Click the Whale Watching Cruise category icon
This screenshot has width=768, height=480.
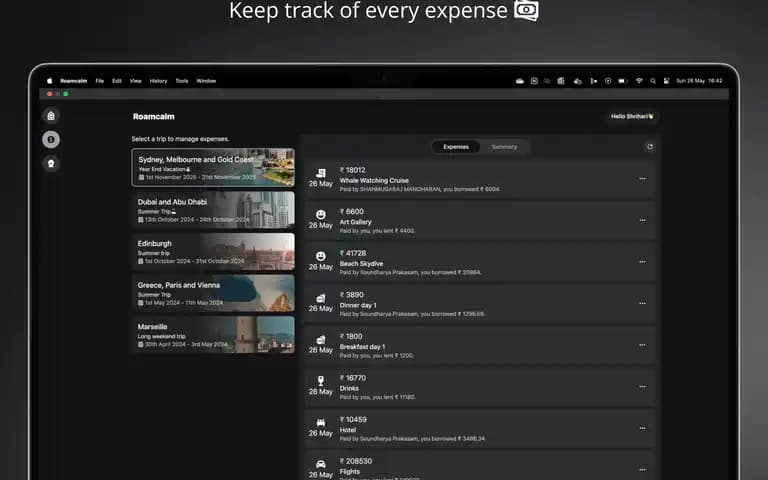pos(321,173)
